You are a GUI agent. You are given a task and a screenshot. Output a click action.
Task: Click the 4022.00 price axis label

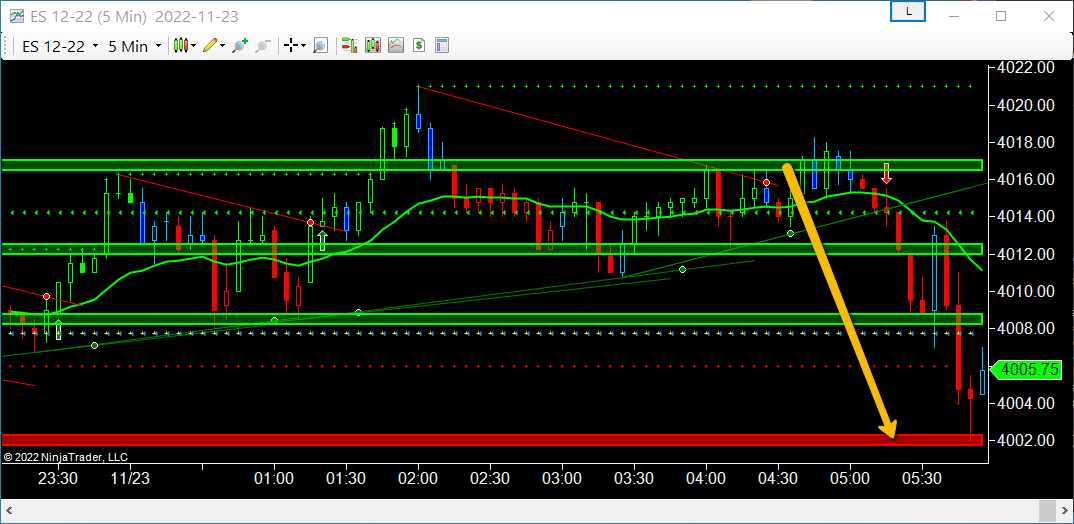pyautogui.click(x=1027, y=68)
